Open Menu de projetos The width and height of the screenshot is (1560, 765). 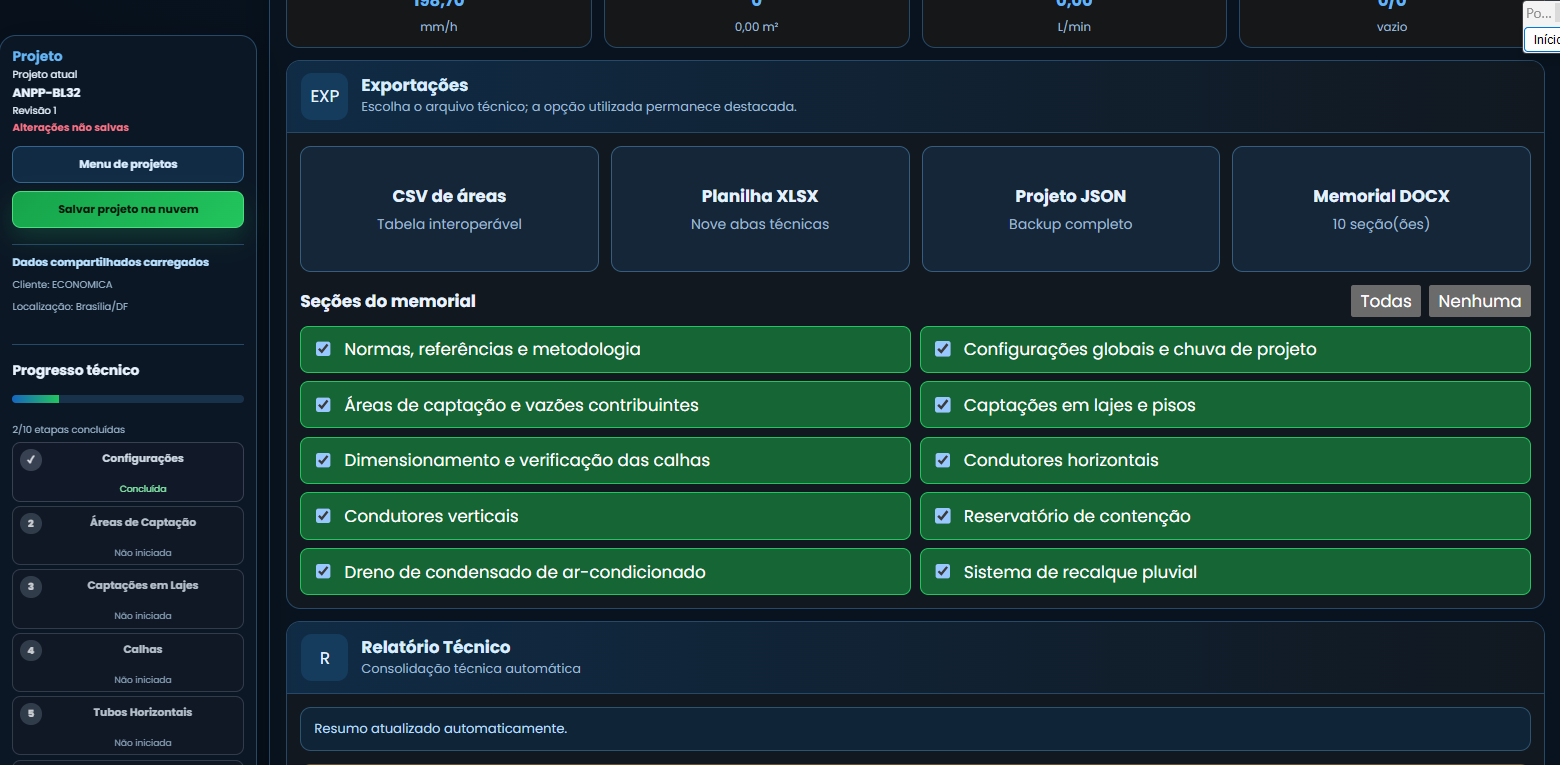[128, 164]
